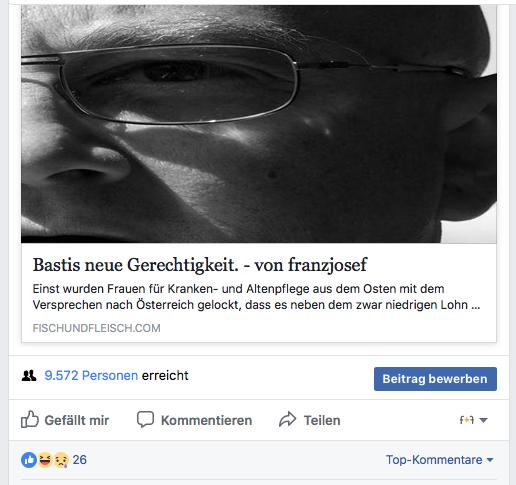This screenshot has height=485, width=516.
Task: Click the Beitrag bewerben button
Action: [x=435, y=379]
